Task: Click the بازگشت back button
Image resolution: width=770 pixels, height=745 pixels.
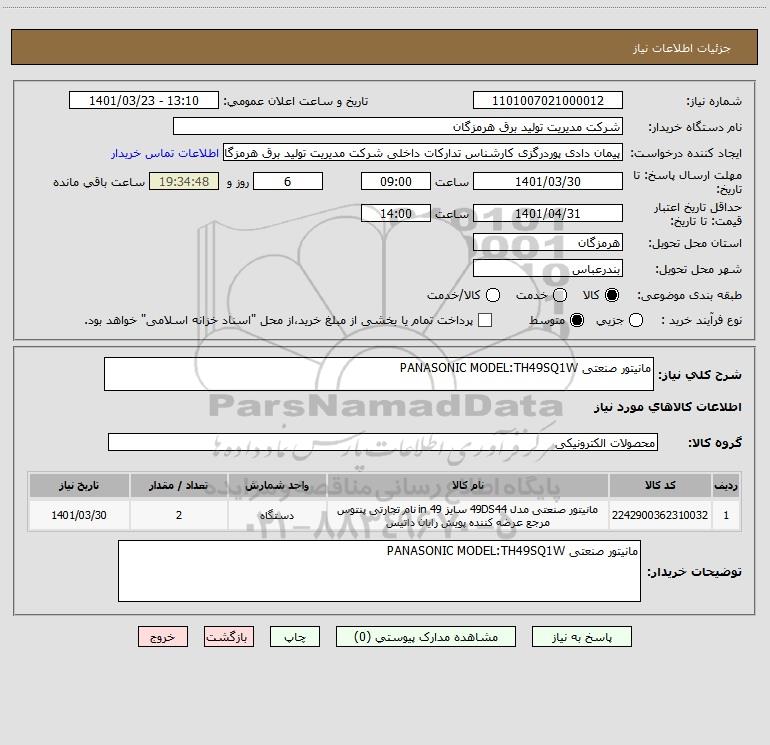Action: (x=229, y=637)
